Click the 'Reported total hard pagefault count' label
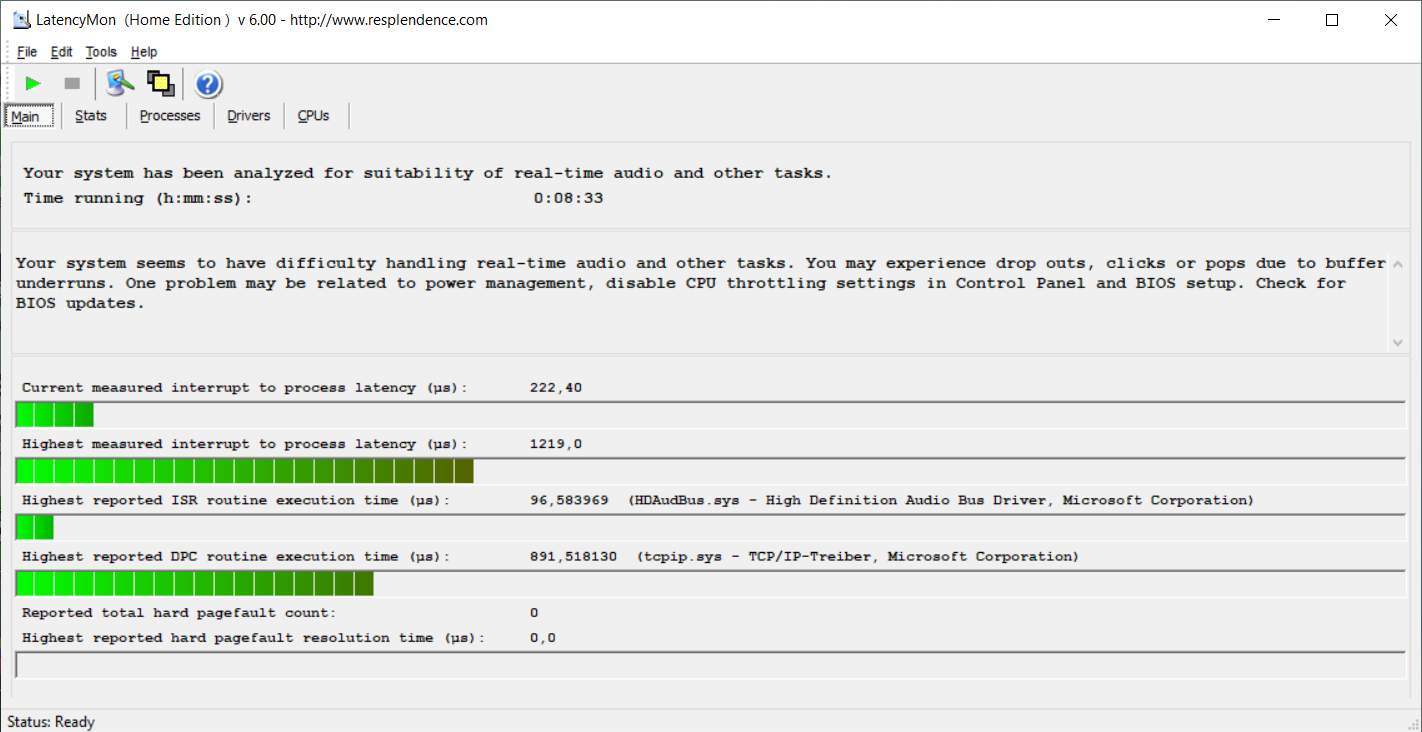Image resolution: width=1422 pixels, height=732 pixels. 179,612
